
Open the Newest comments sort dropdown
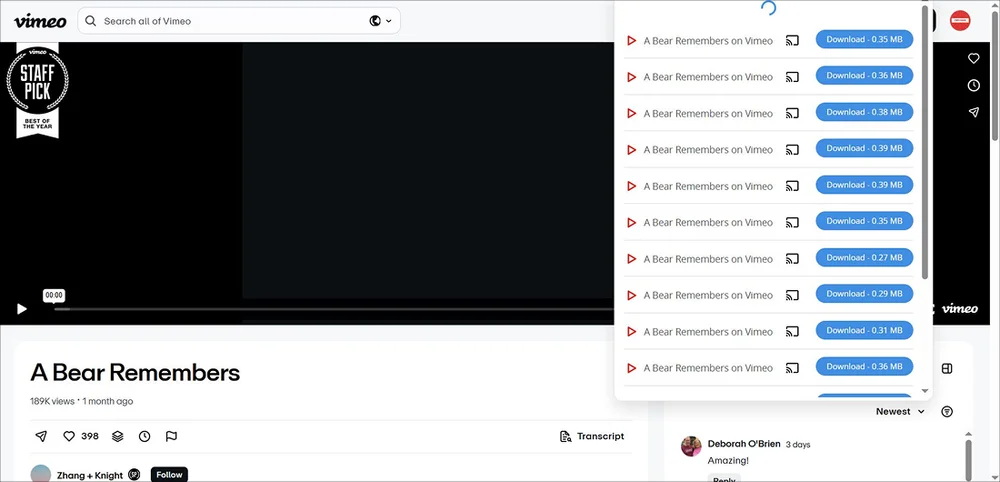point(900,411)
